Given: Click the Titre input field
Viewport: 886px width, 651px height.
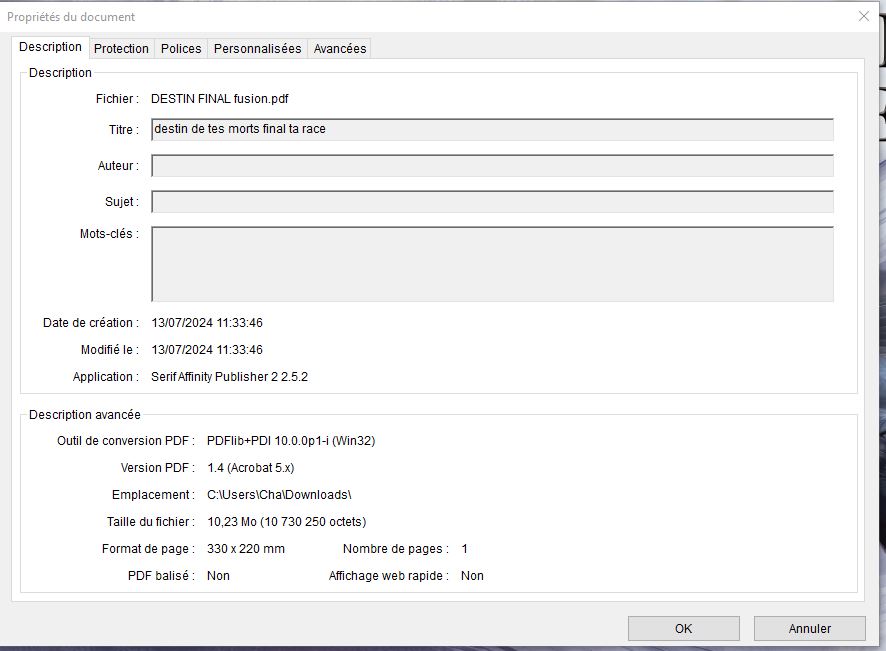Looking at the screenshot, I should click(492, 129).
